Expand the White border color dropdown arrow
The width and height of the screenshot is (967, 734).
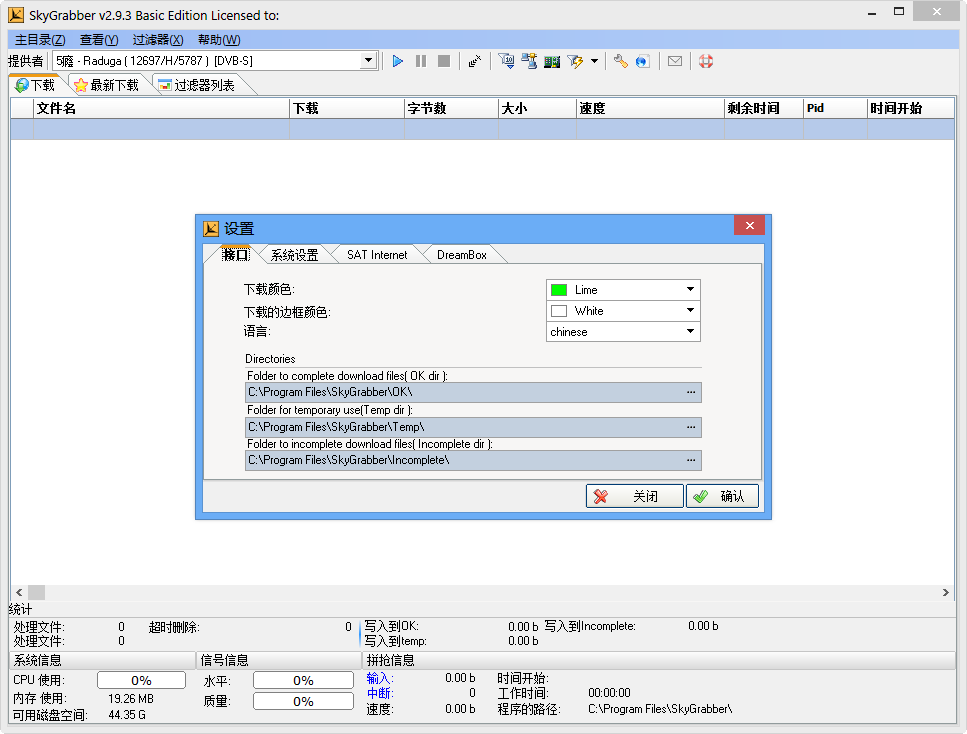(691, 310)
